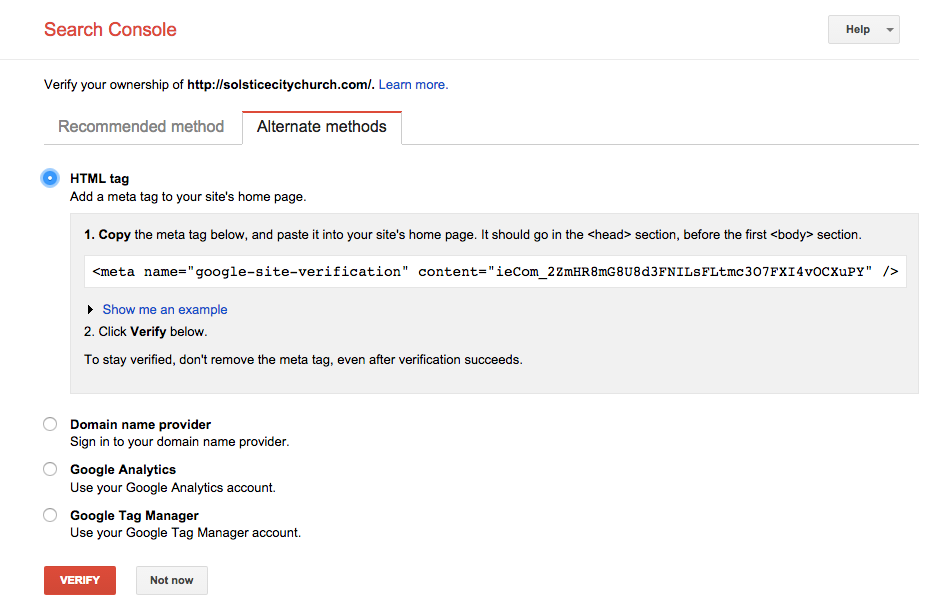Open the Show me an example link
This screenshot has width=952, height=601.
(165, 310)
